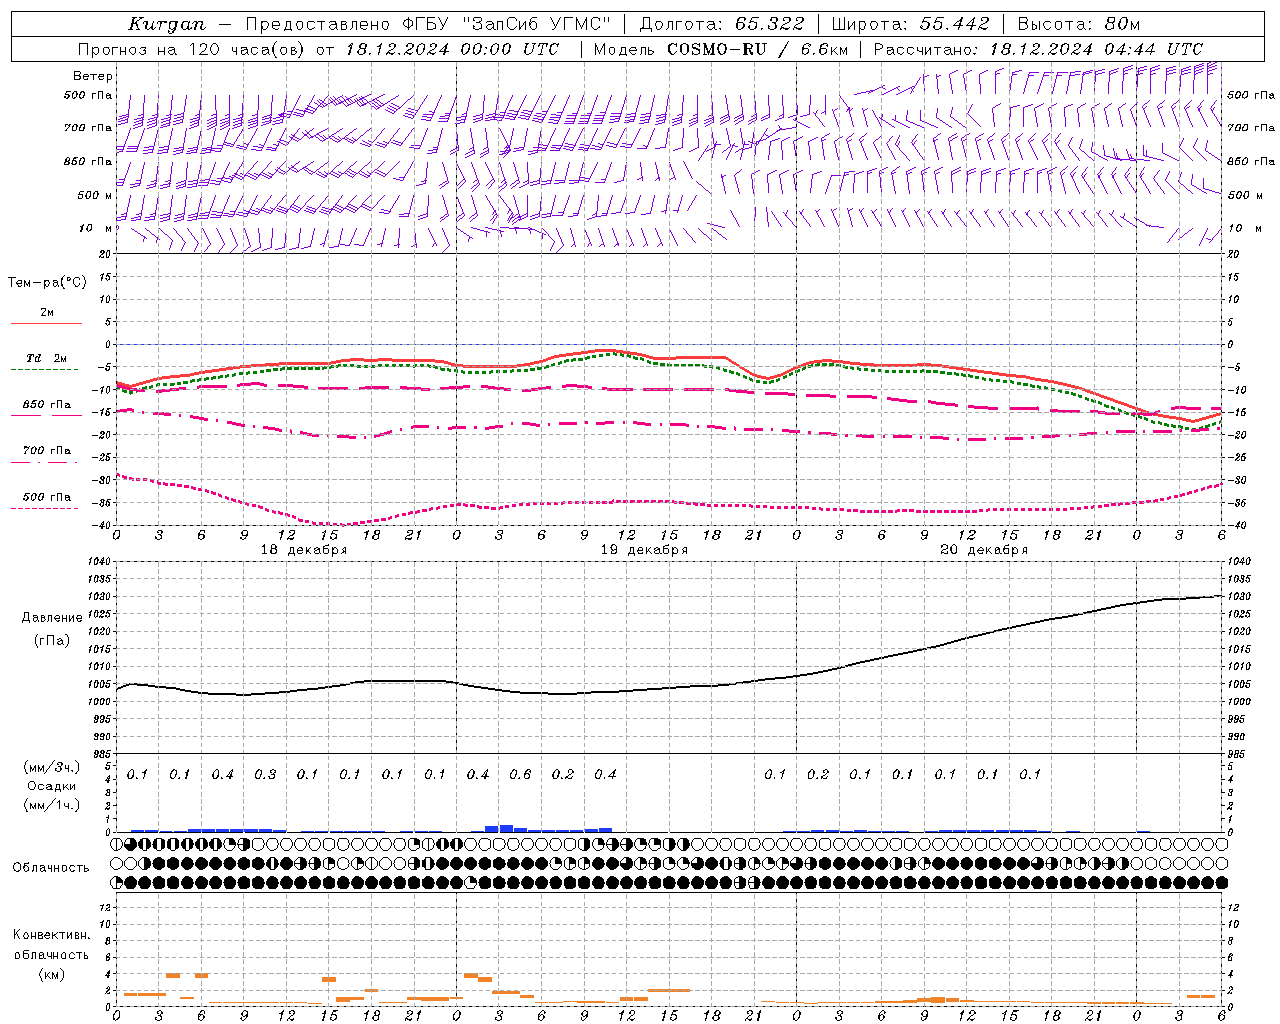Click the dotted legend line under "500 гПа" legend
1280x1024 pixels.
point(45,508)
